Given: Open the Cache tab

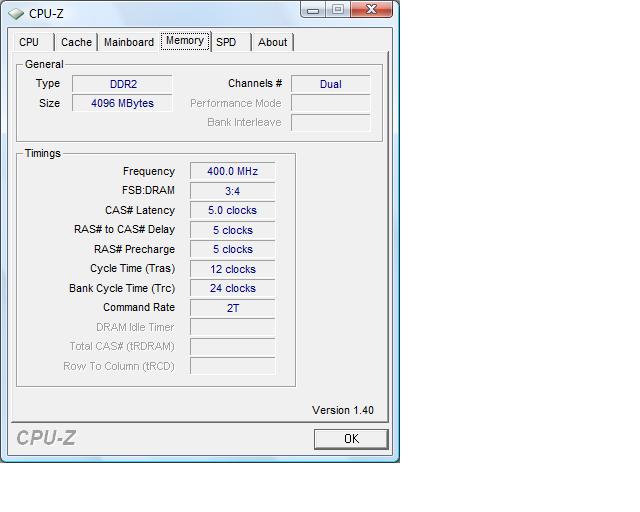Looking at the screenshot, I should point(76,42).
